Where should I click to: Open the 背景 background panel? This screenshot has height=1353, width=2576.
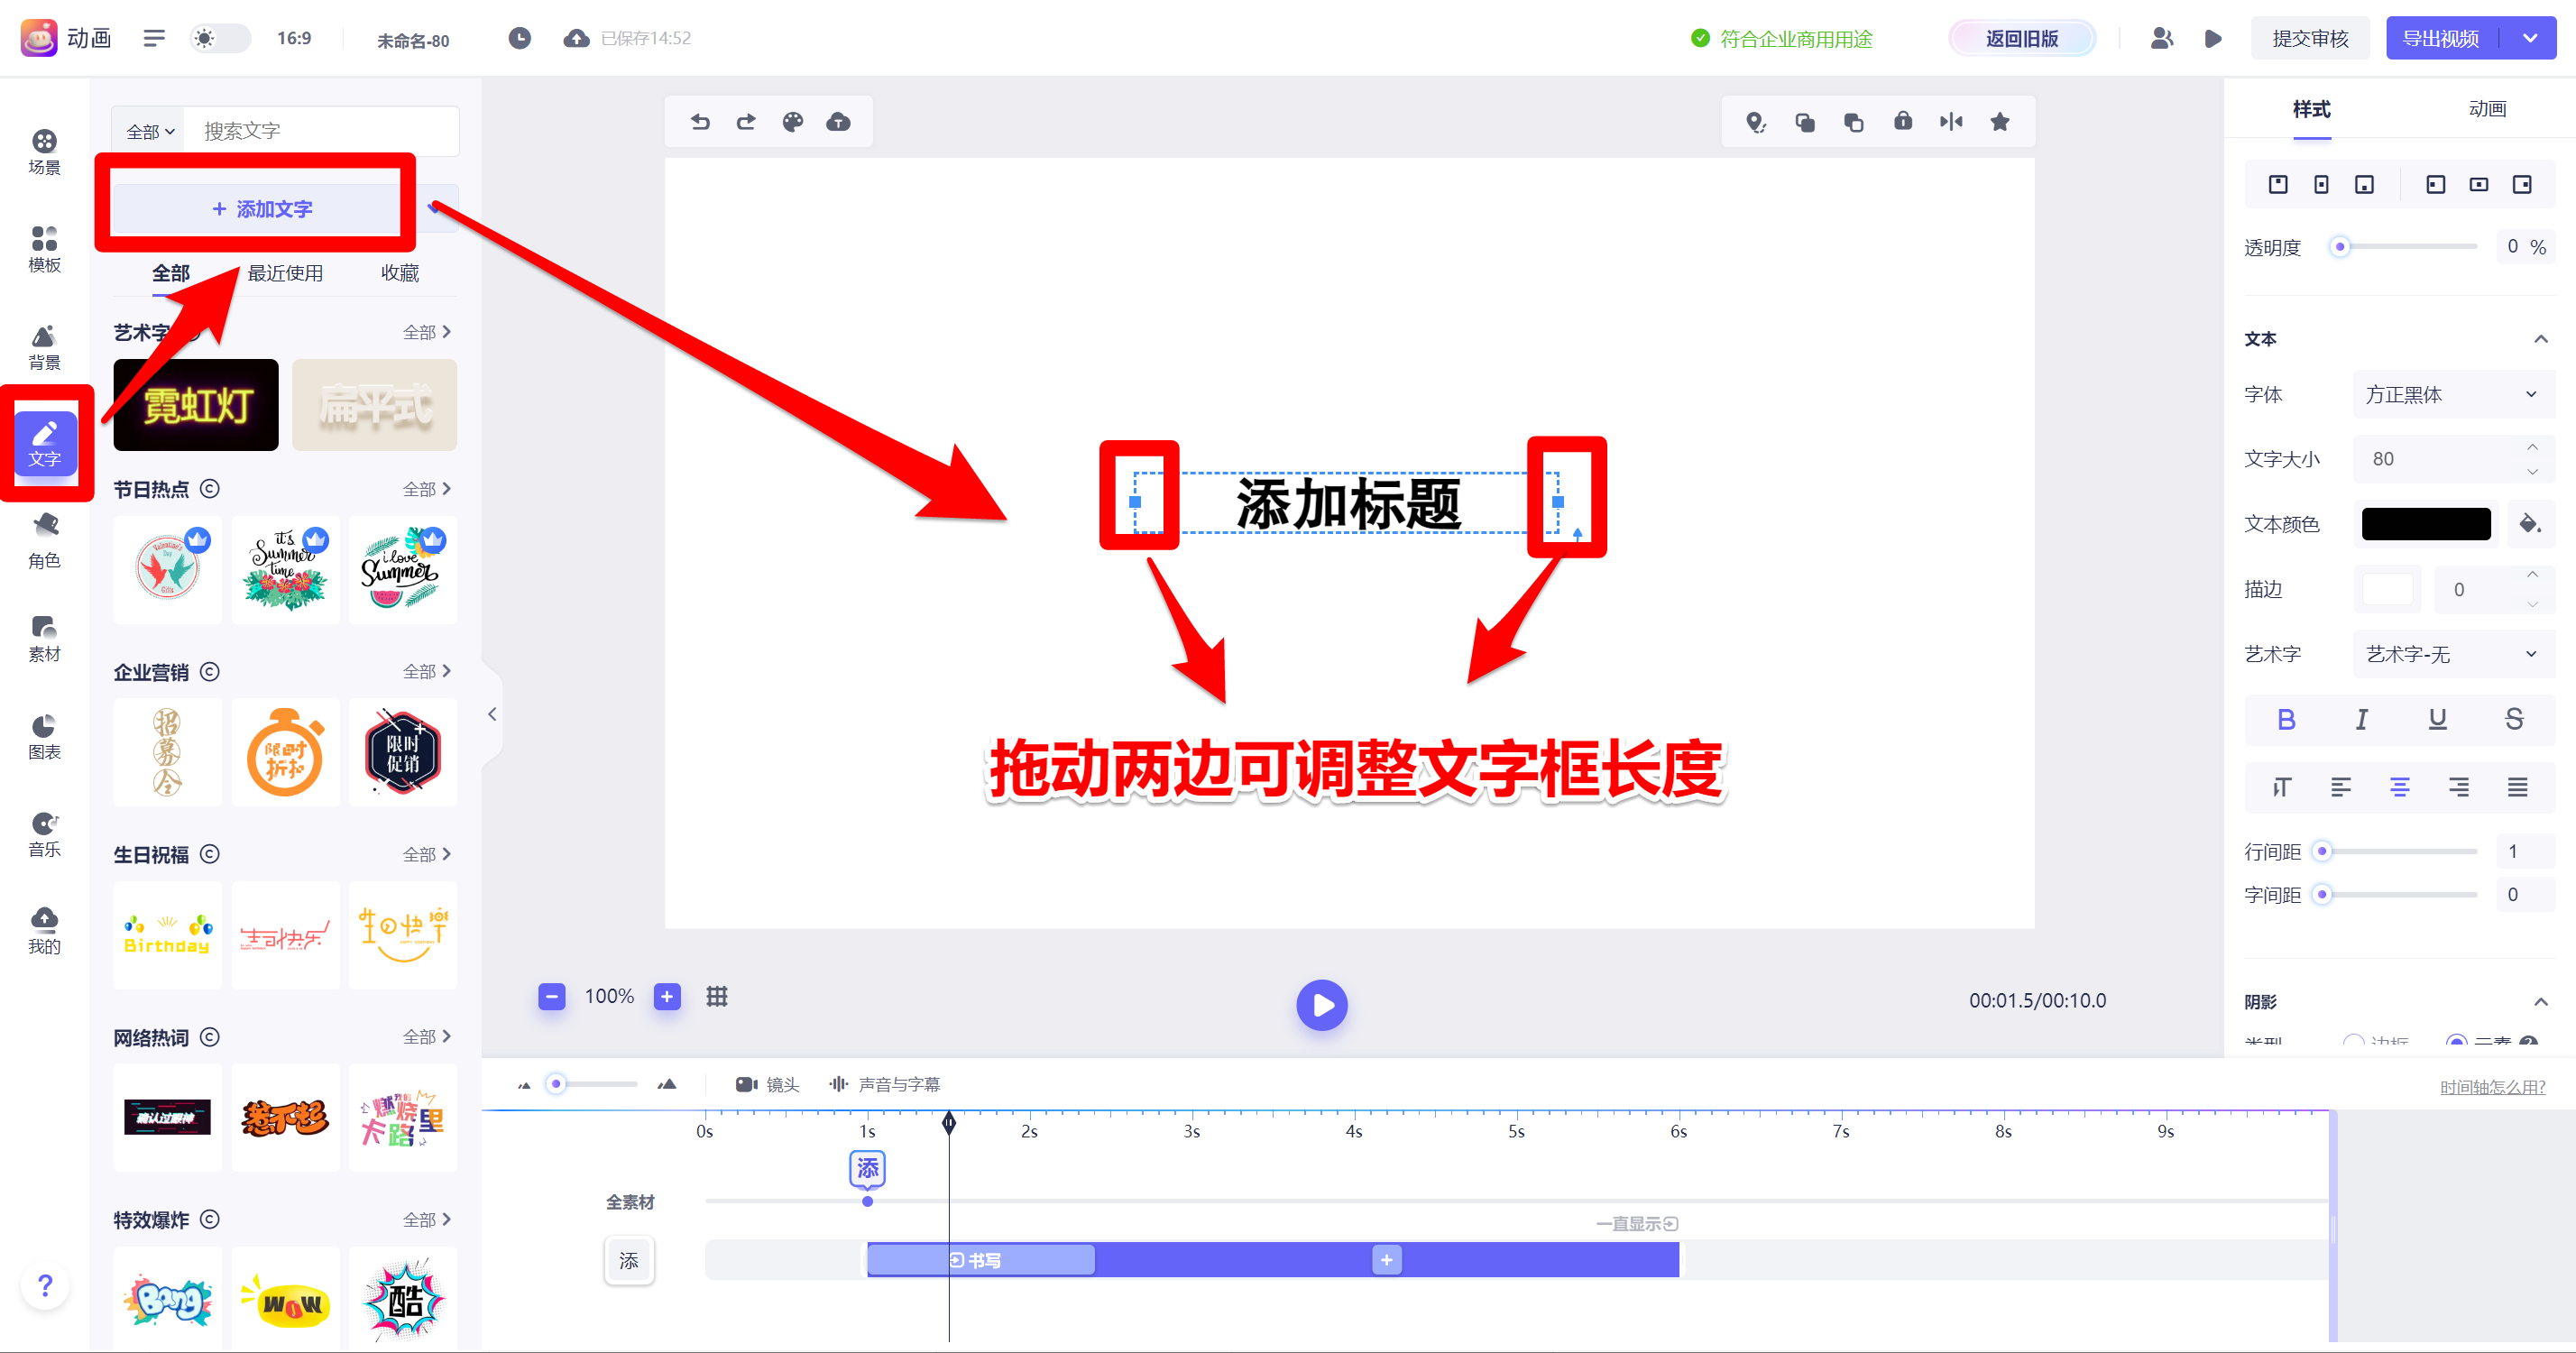(x=44, y=347)
